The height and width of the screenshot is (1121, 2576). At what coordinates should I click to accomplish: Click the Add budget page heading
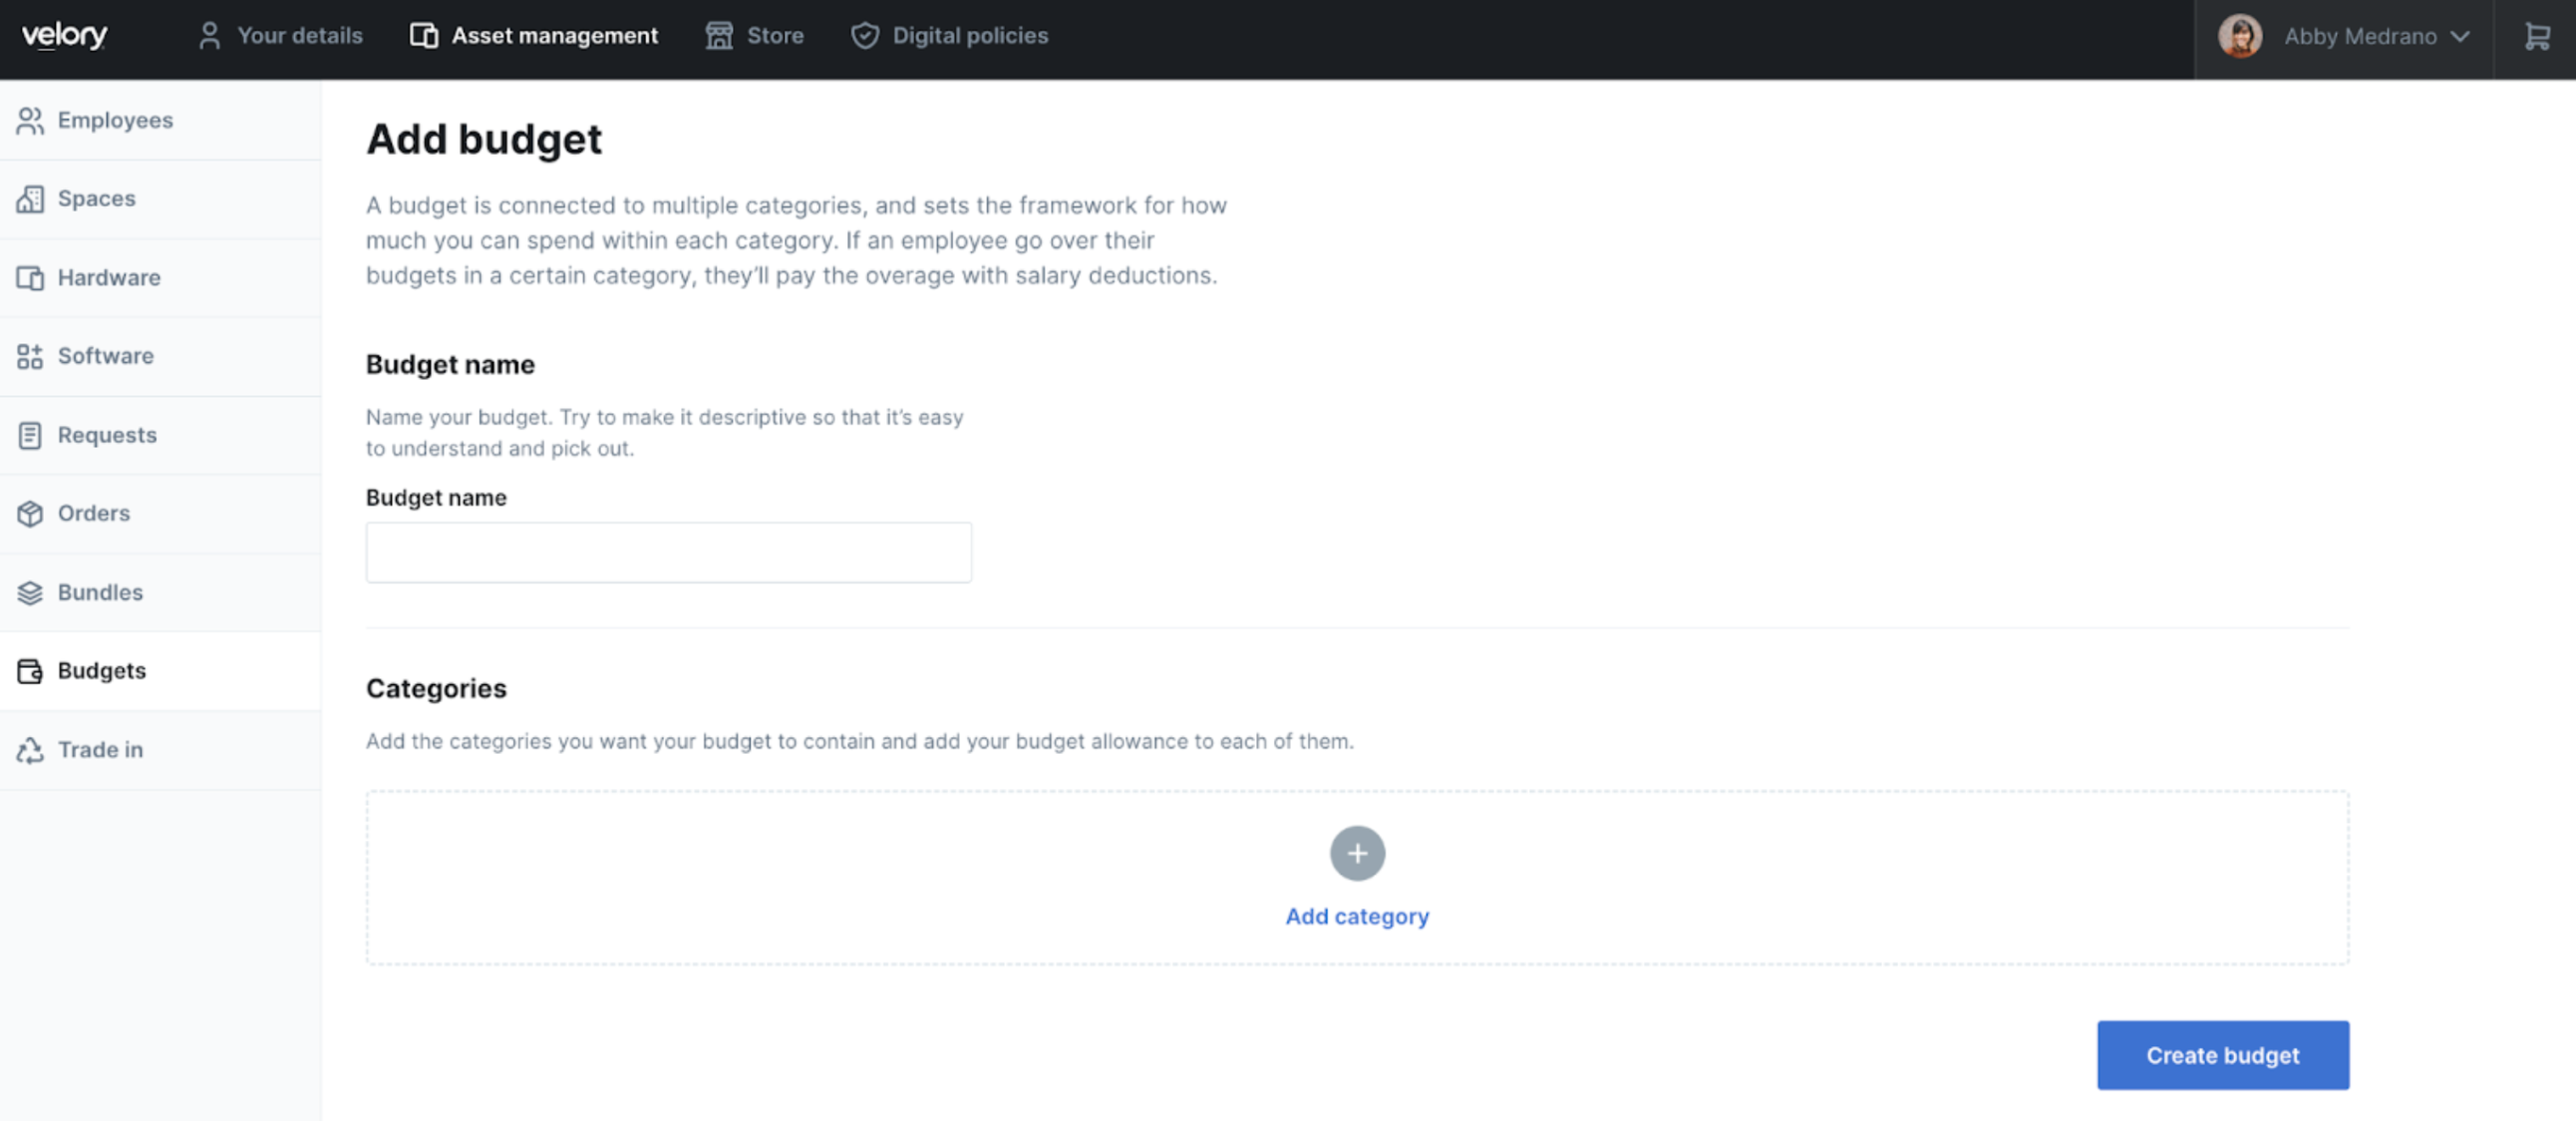(484, 139)
